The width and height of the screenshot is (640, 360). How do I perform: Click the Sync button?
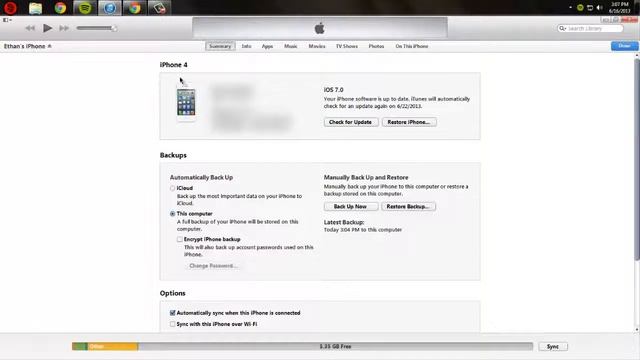point(553,346)
